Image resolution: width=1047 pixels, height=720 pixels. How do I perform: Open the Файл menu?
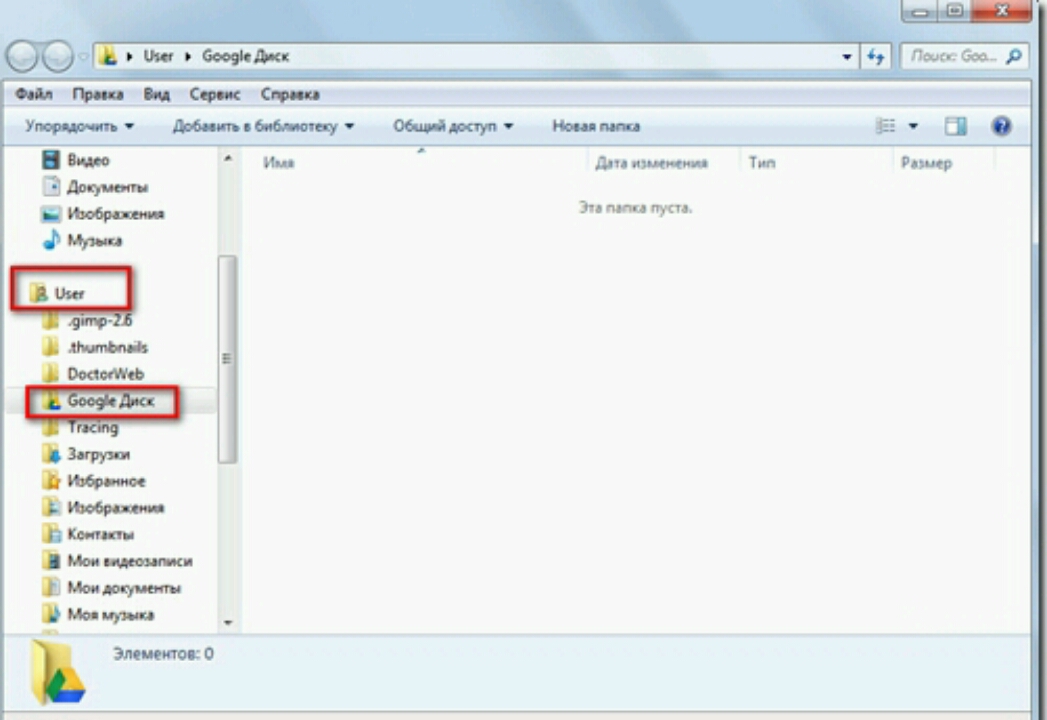34,94
